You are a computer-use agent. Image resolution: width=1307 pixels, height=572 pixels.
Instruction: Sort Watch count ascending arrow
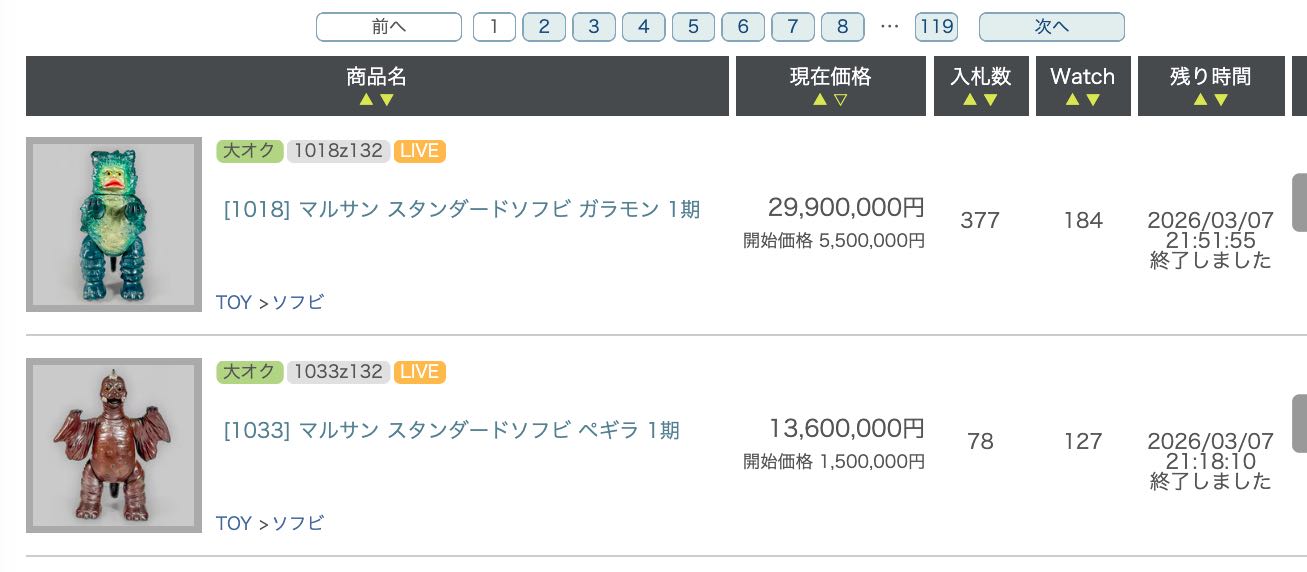(1072, 100)
